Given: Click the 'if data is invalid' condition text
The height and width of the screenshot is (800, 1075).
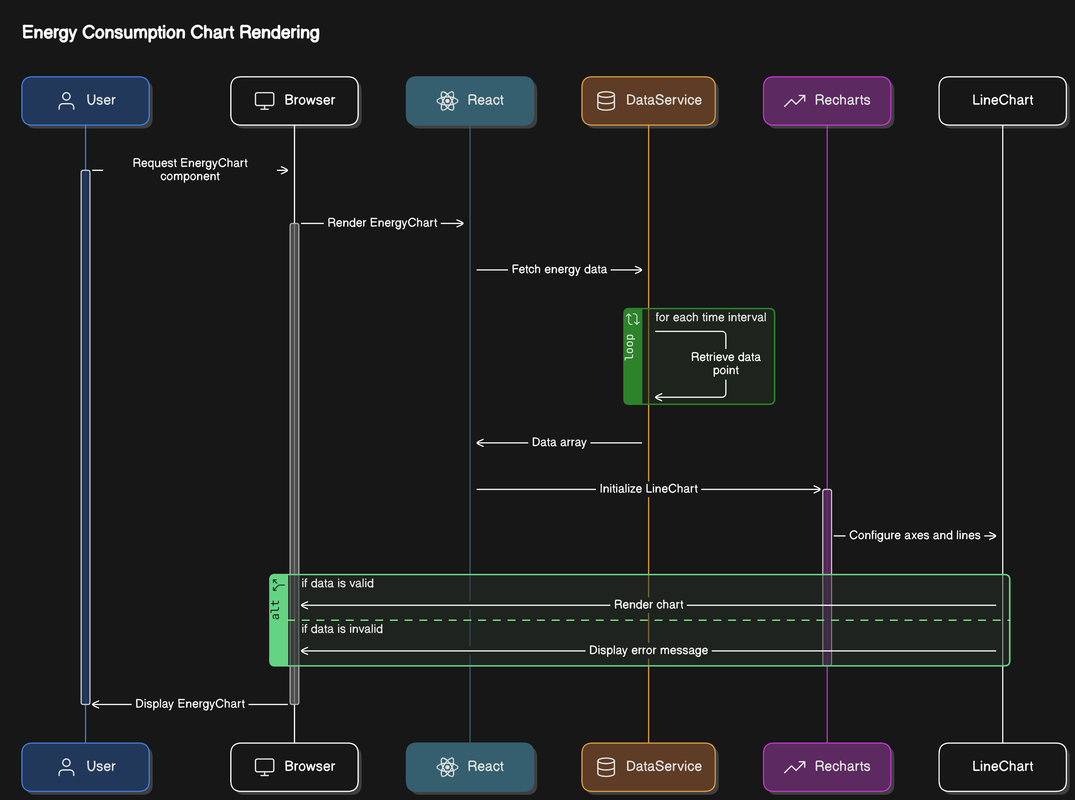Looking at the screenshot, I should click(x=342, y=629).
